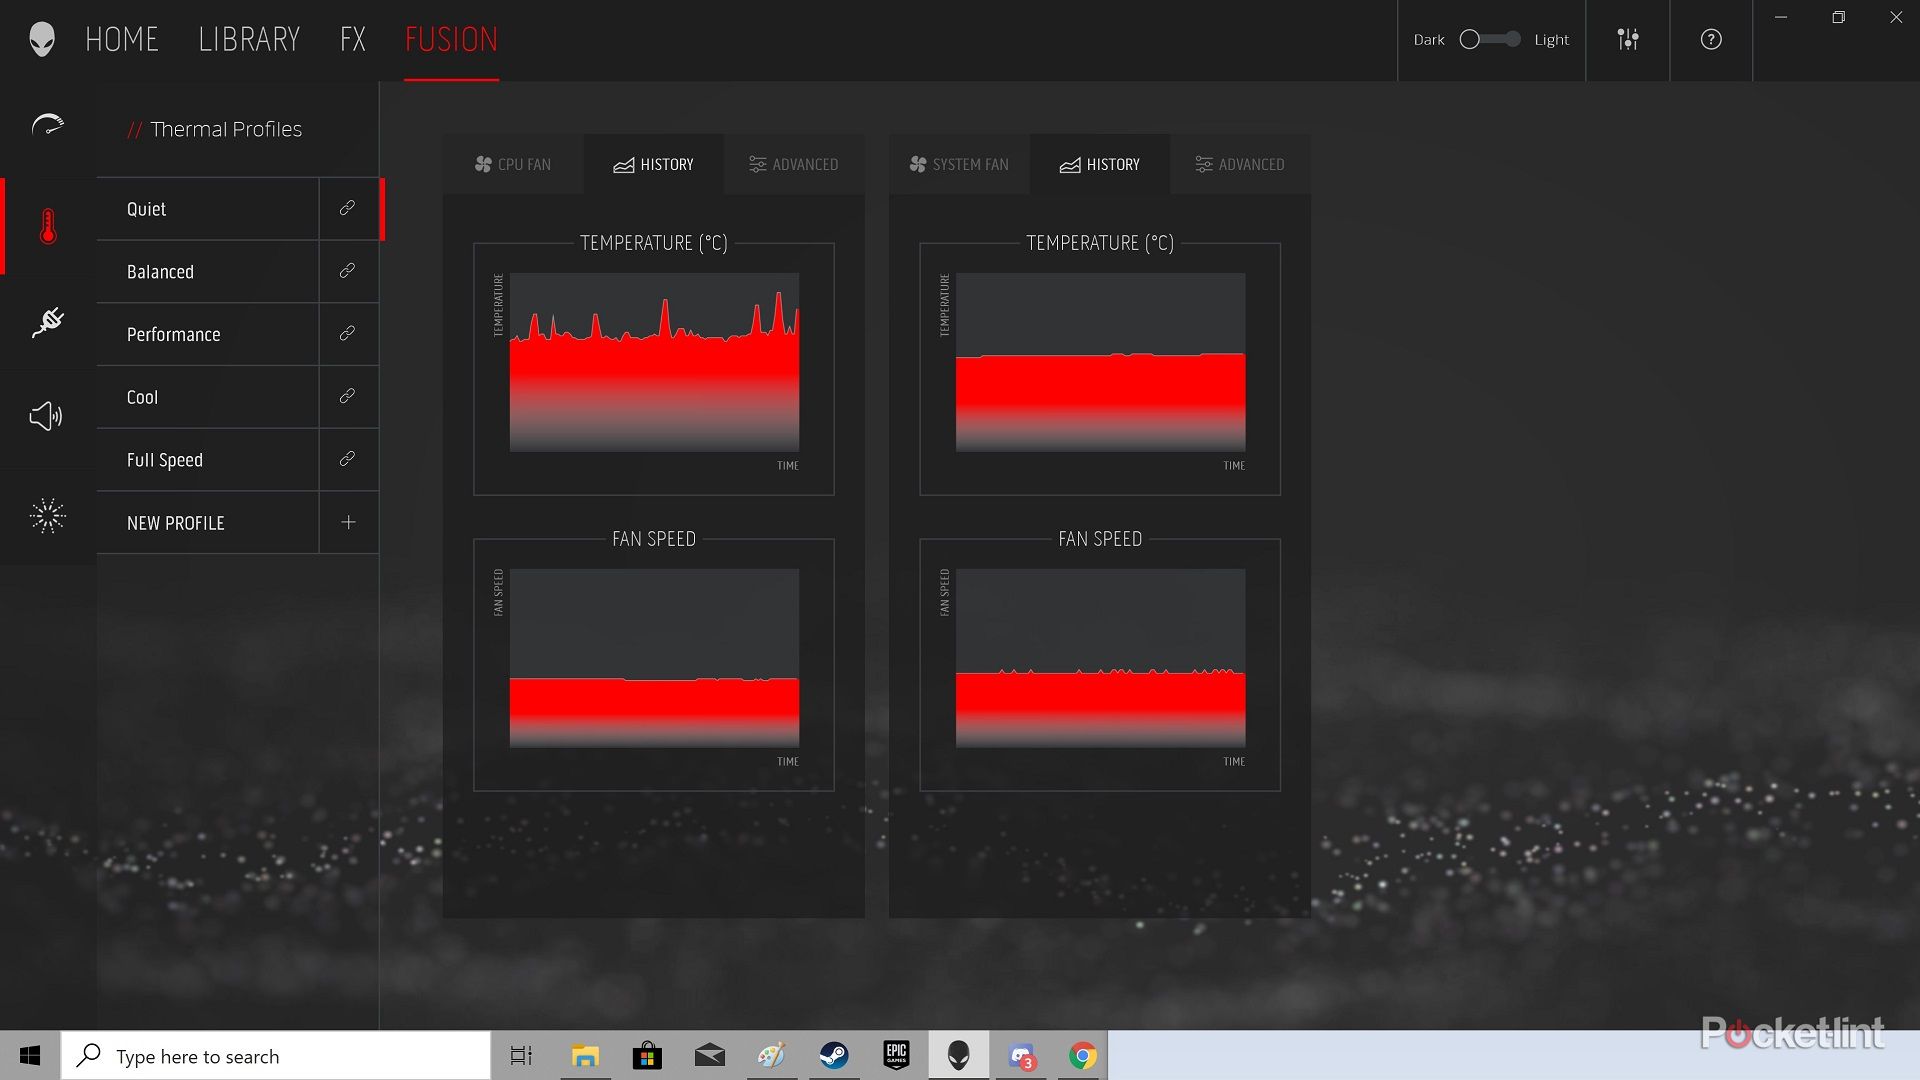Open the settings sliders icon in header
1920x1080 pixels.
pyautogui.click(x=1627, y=40)
